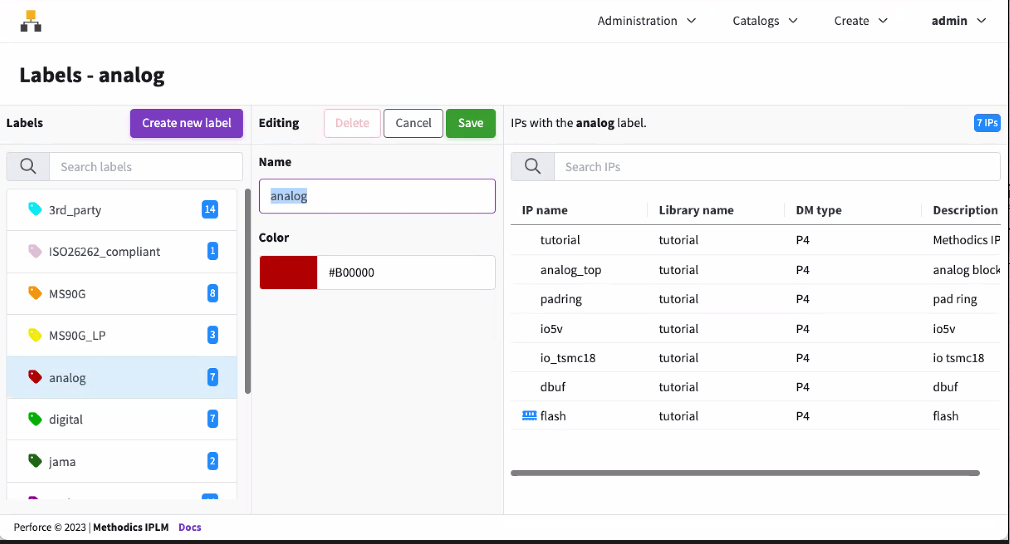Click the dark green jama tag icon

pos(35,462)
